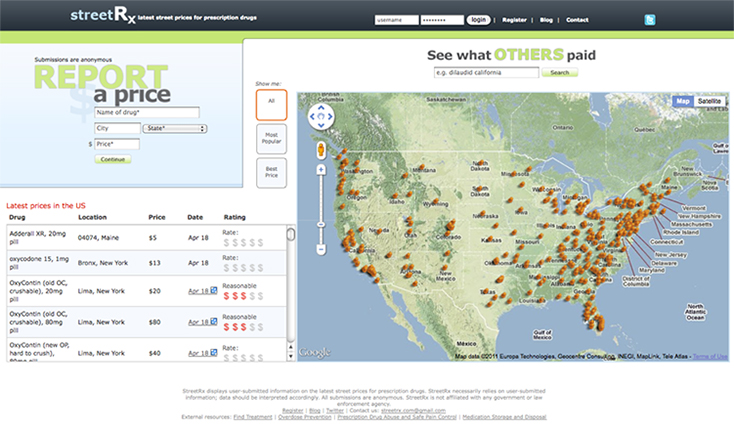Click the password field

(x=442, y=20)
